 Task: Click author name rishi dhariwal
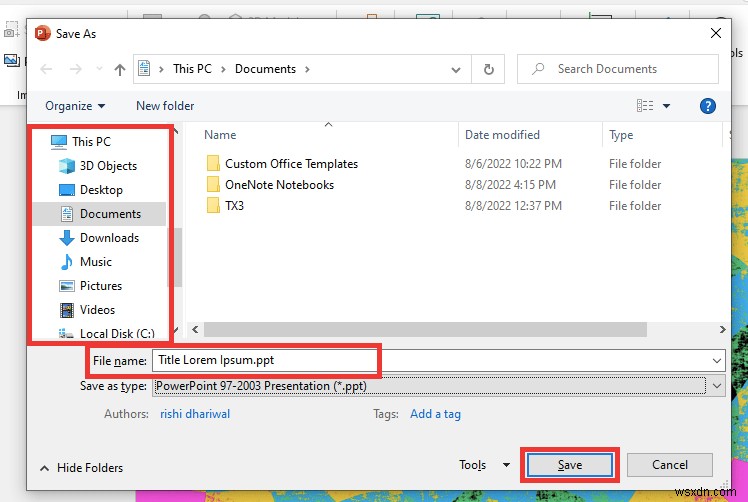[195, 414]
